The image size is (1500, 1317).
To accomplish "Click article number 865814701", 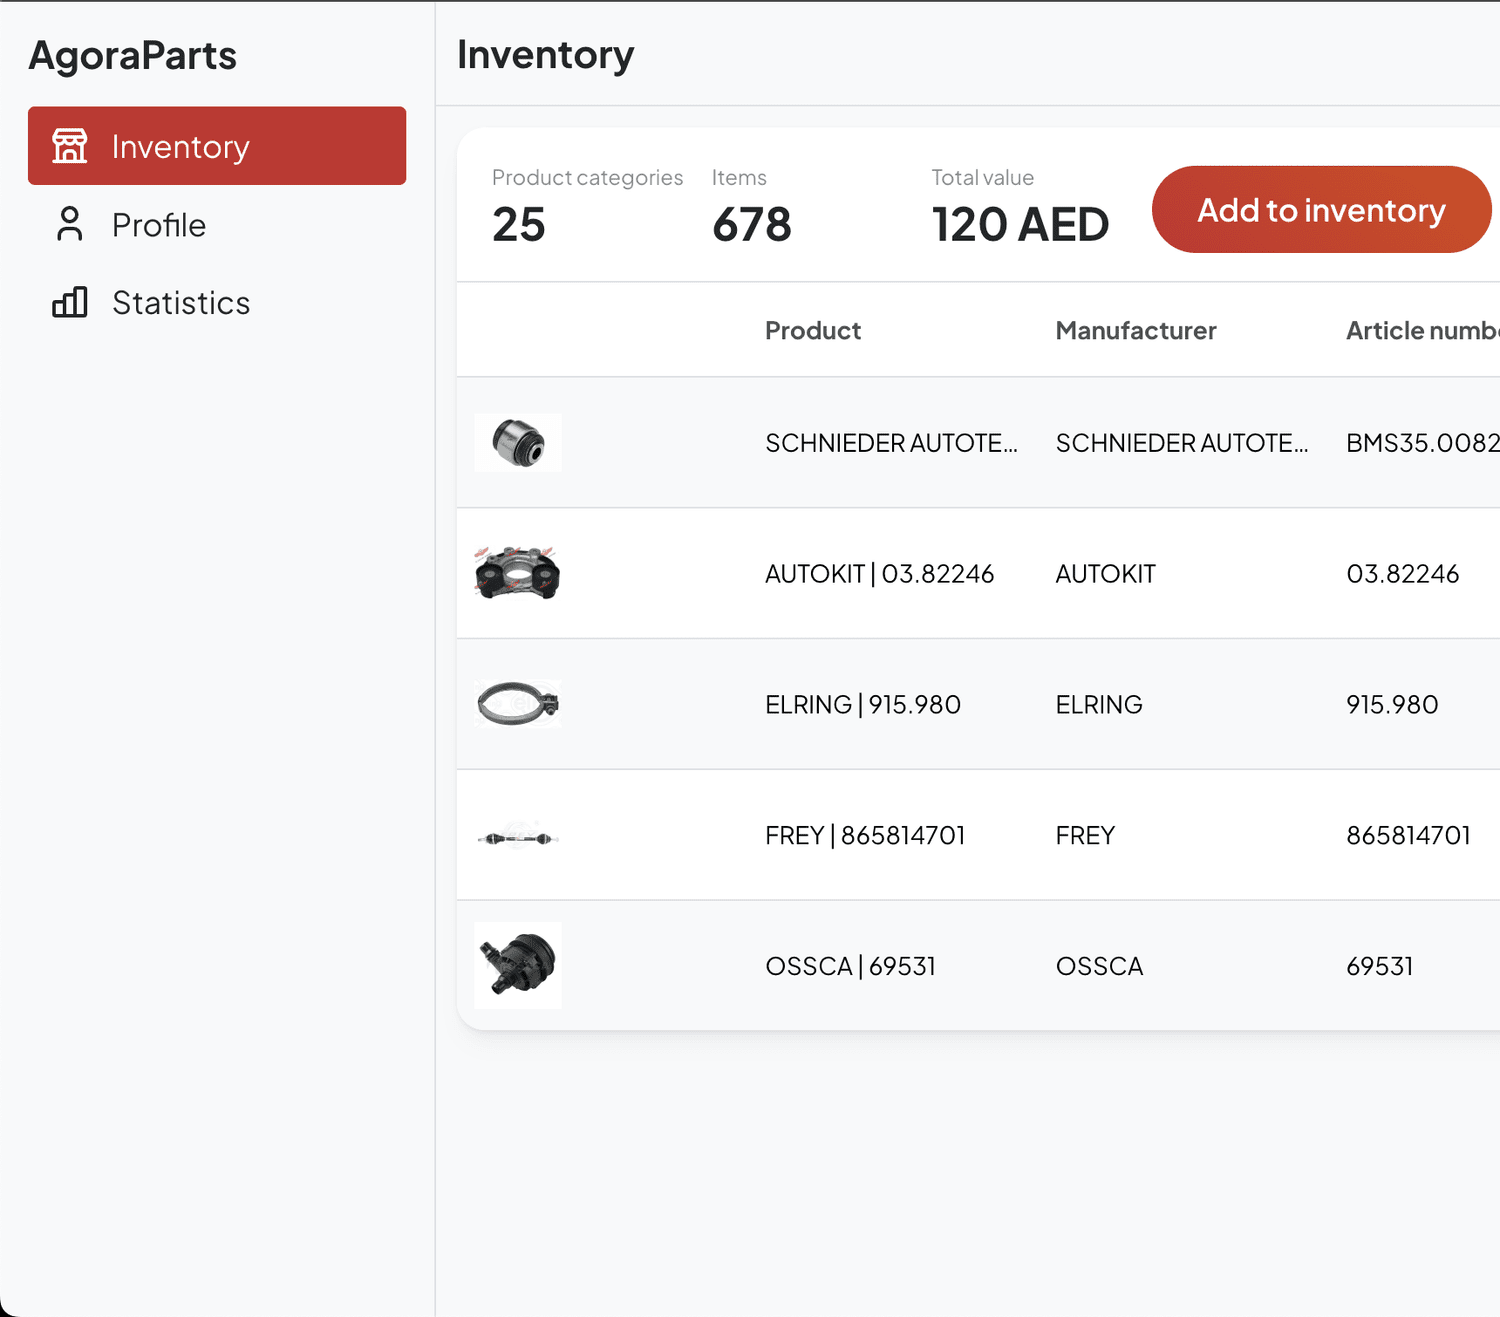I will (x=1409, y=836).
